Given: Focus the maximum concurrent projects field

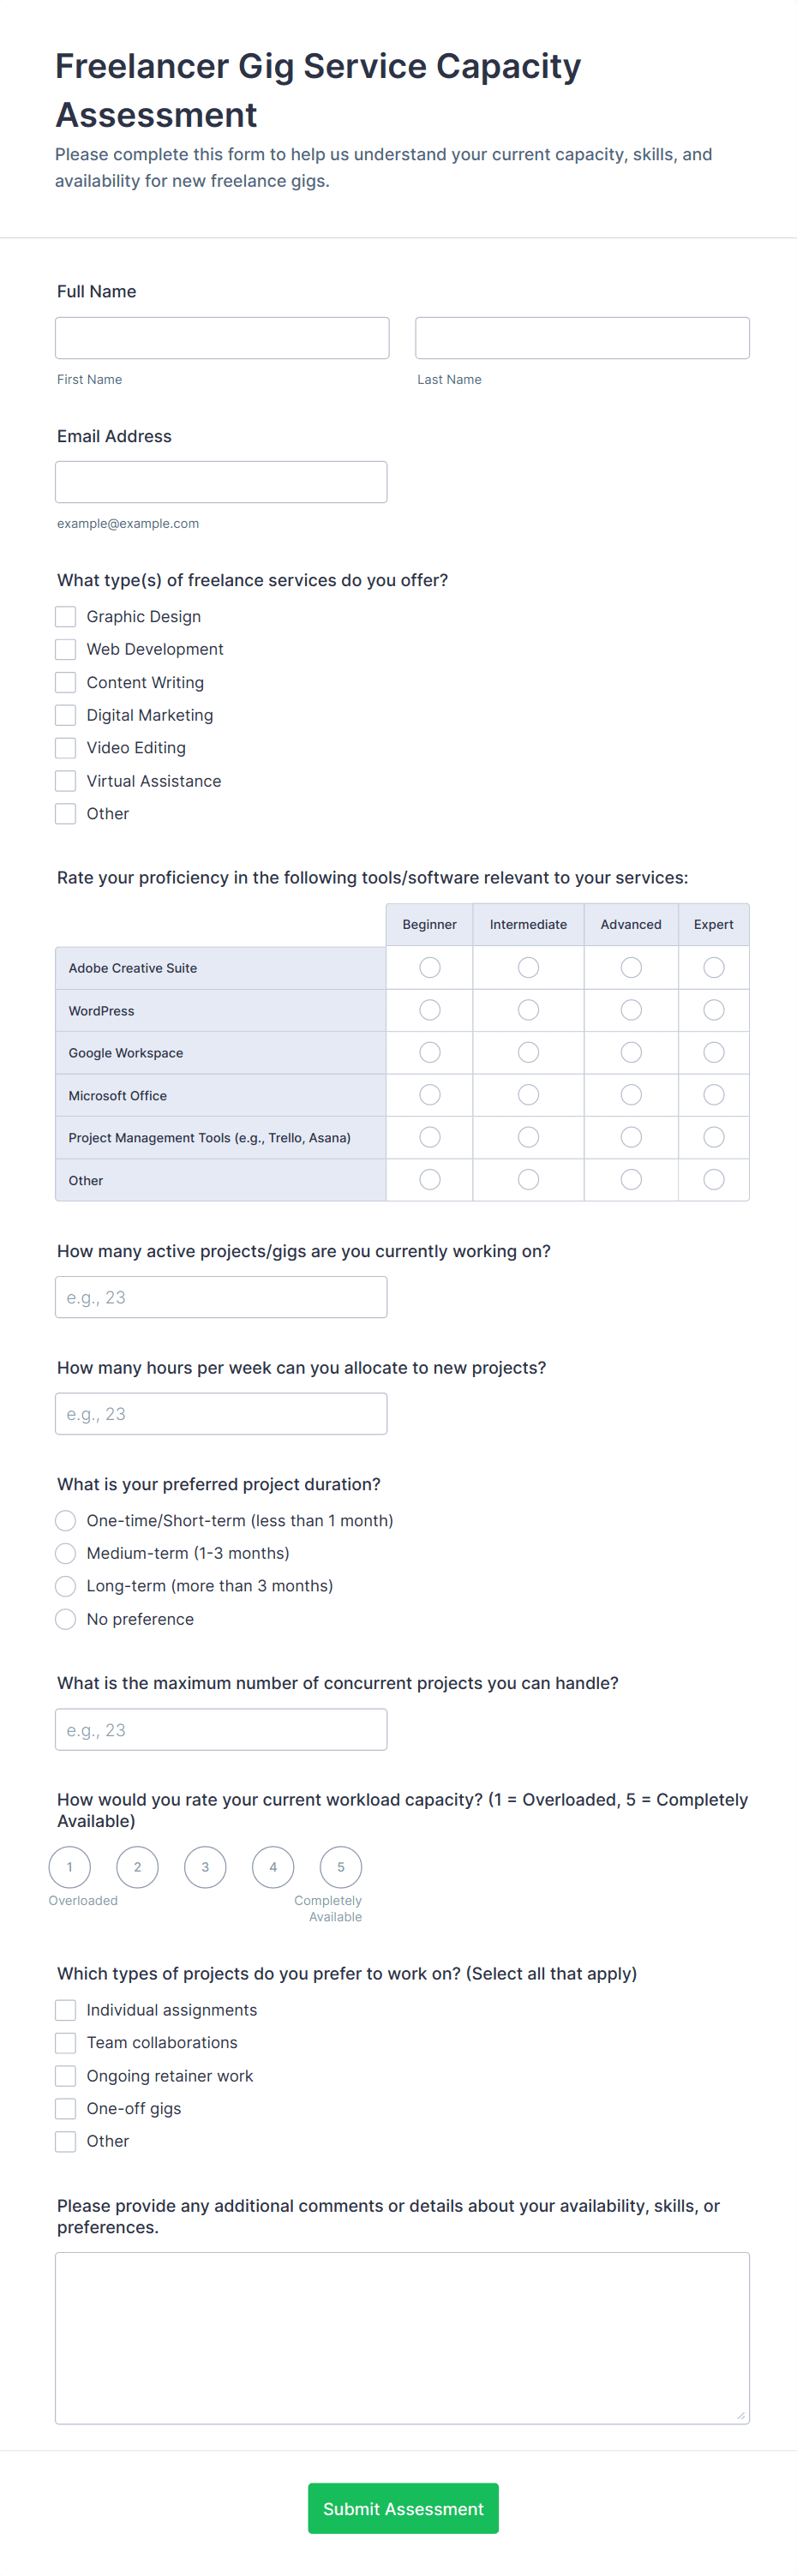Looking at the screenshot, I should 221,1730.
